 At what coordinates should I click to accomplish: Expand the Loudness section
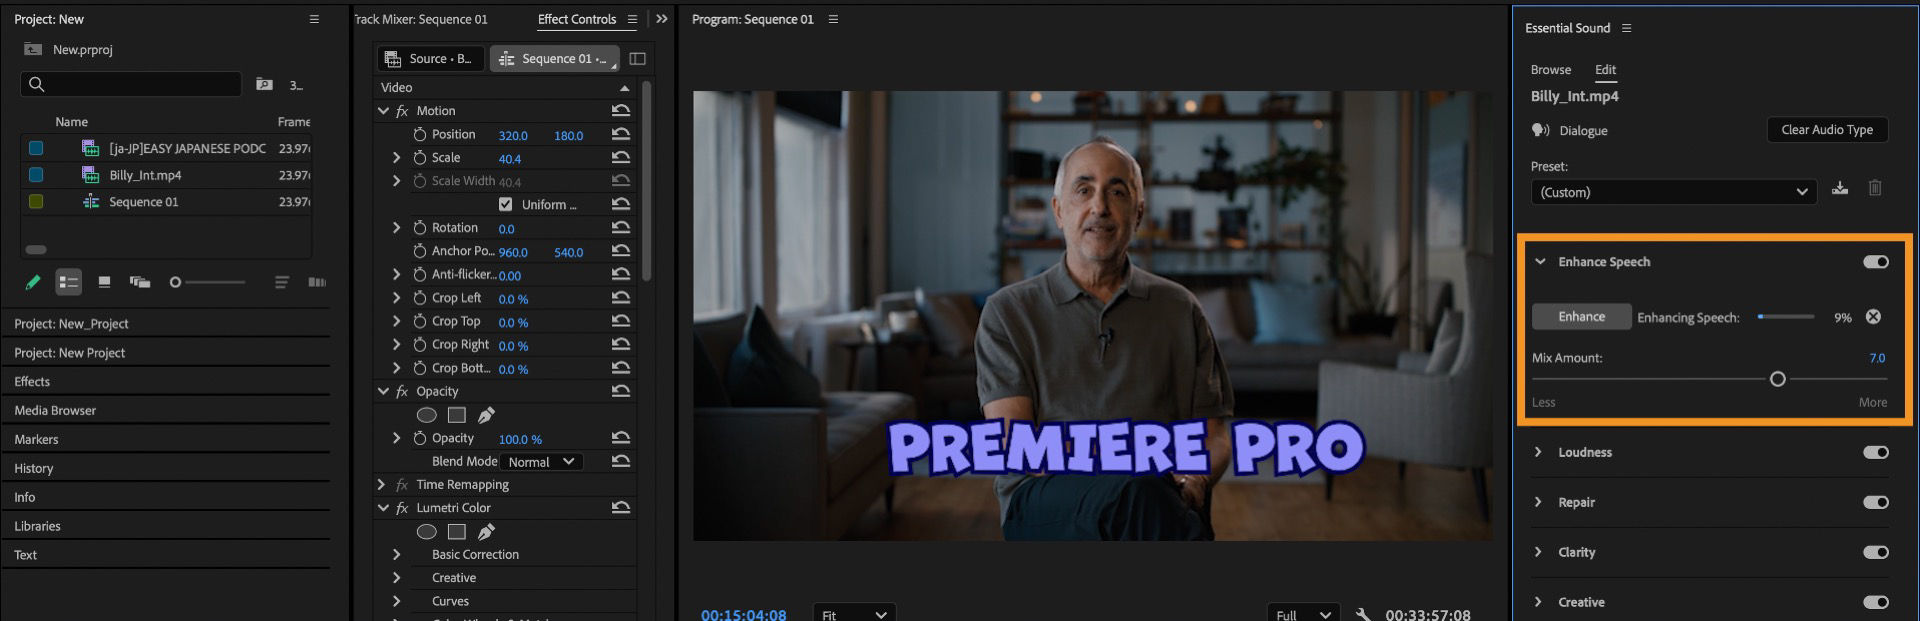[1538, 452]
